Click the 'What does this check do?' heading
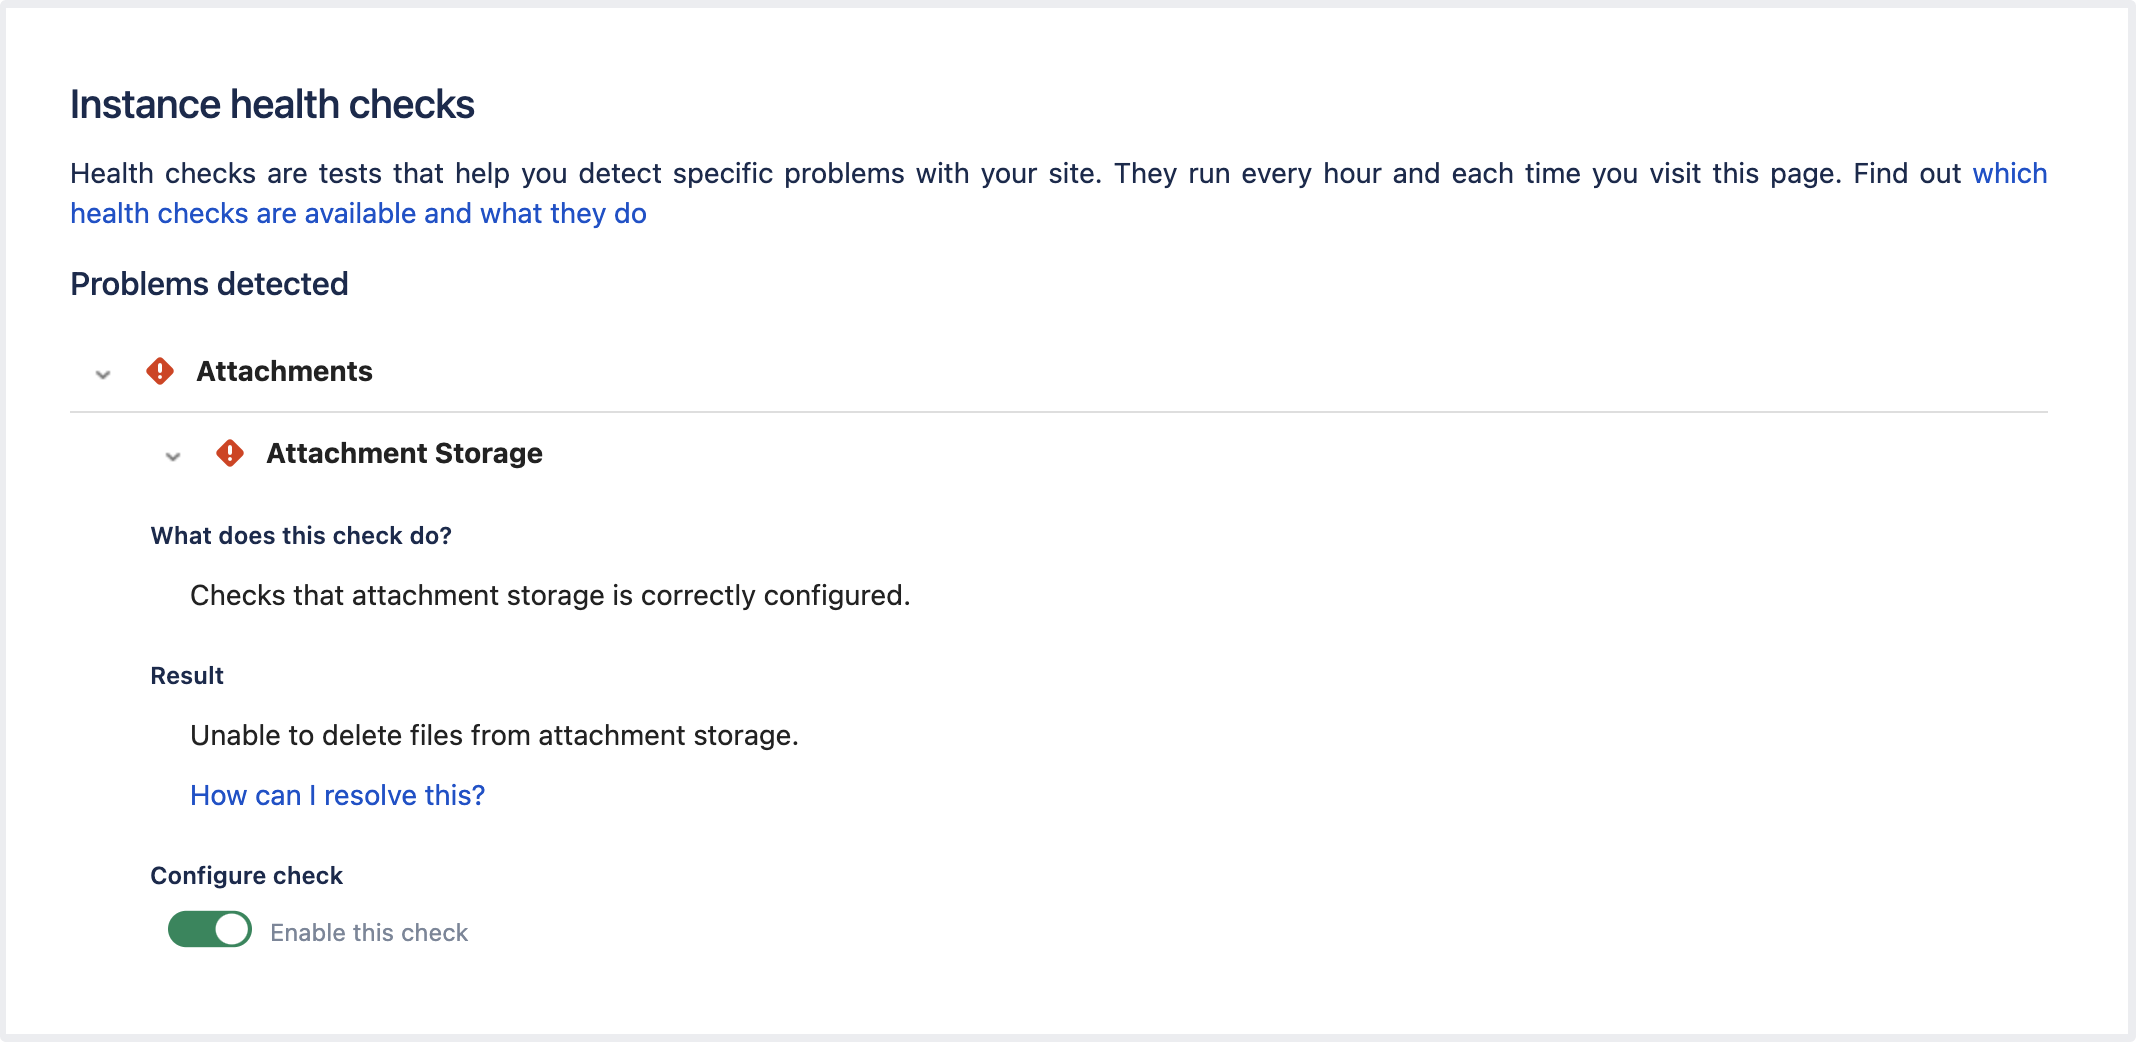Screen dimensions: 2136x1042 [x=301, y=536]
